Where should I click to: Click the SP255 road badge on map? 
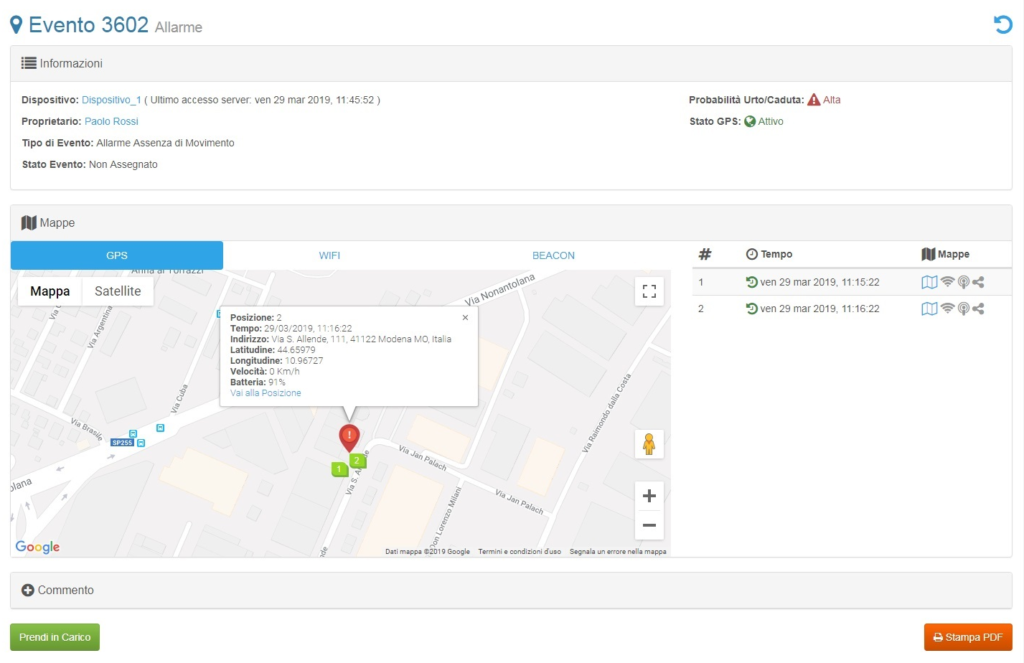click(x=122, y=442)
